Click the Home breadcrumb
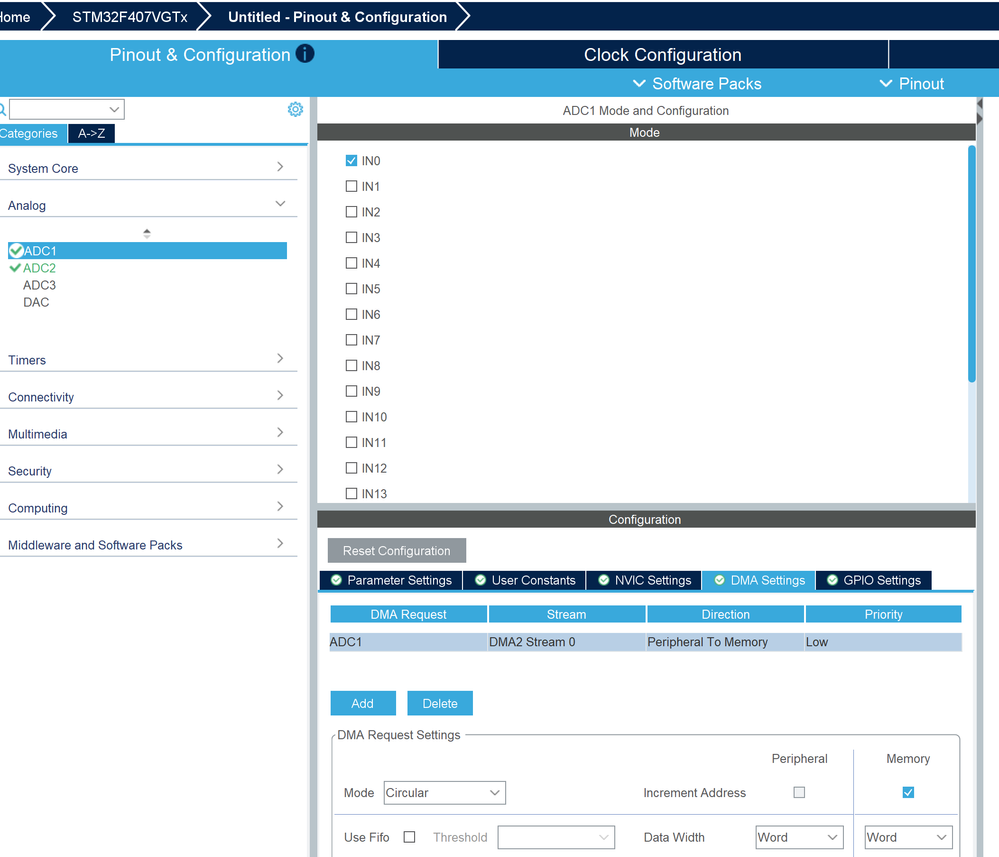The width and height of the screenshot is (999, 857). coord(16,17)
